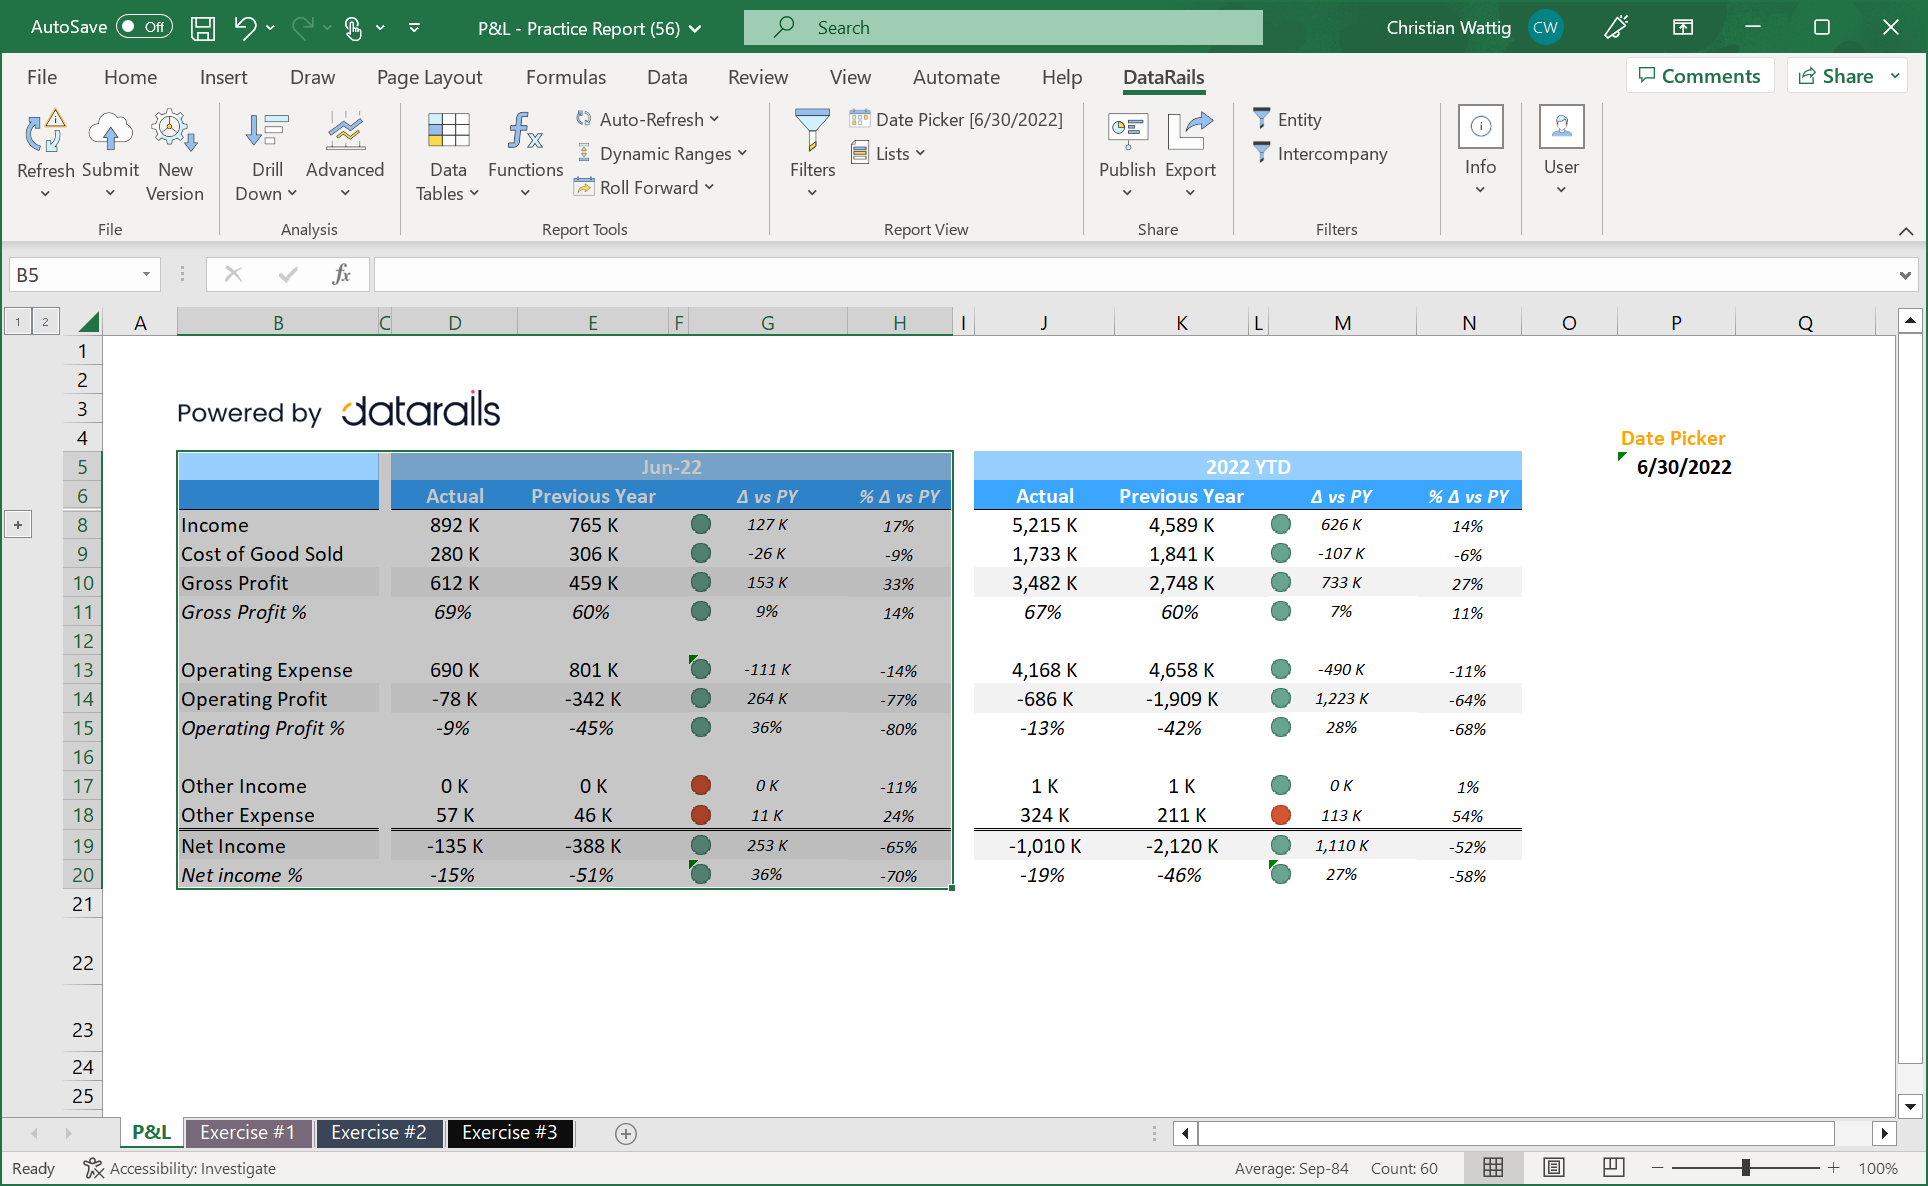The height and width of the screenshot is (1186, 1928).
Task: Click the Touch/Mouse mode icon
Action: point(353,28)
